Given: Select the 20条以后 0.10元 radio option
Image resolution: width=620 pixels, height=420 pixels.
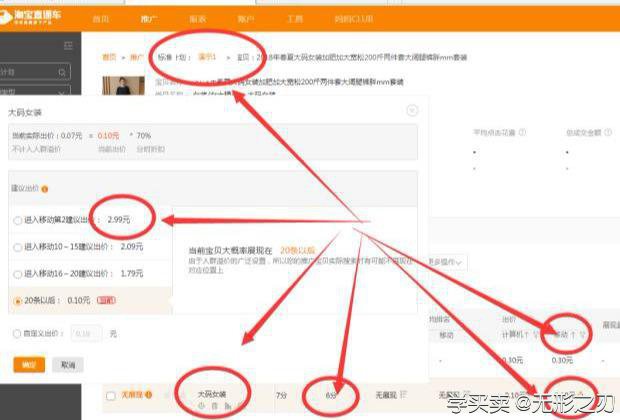Looking at the screenshot, I should point(17,301).
